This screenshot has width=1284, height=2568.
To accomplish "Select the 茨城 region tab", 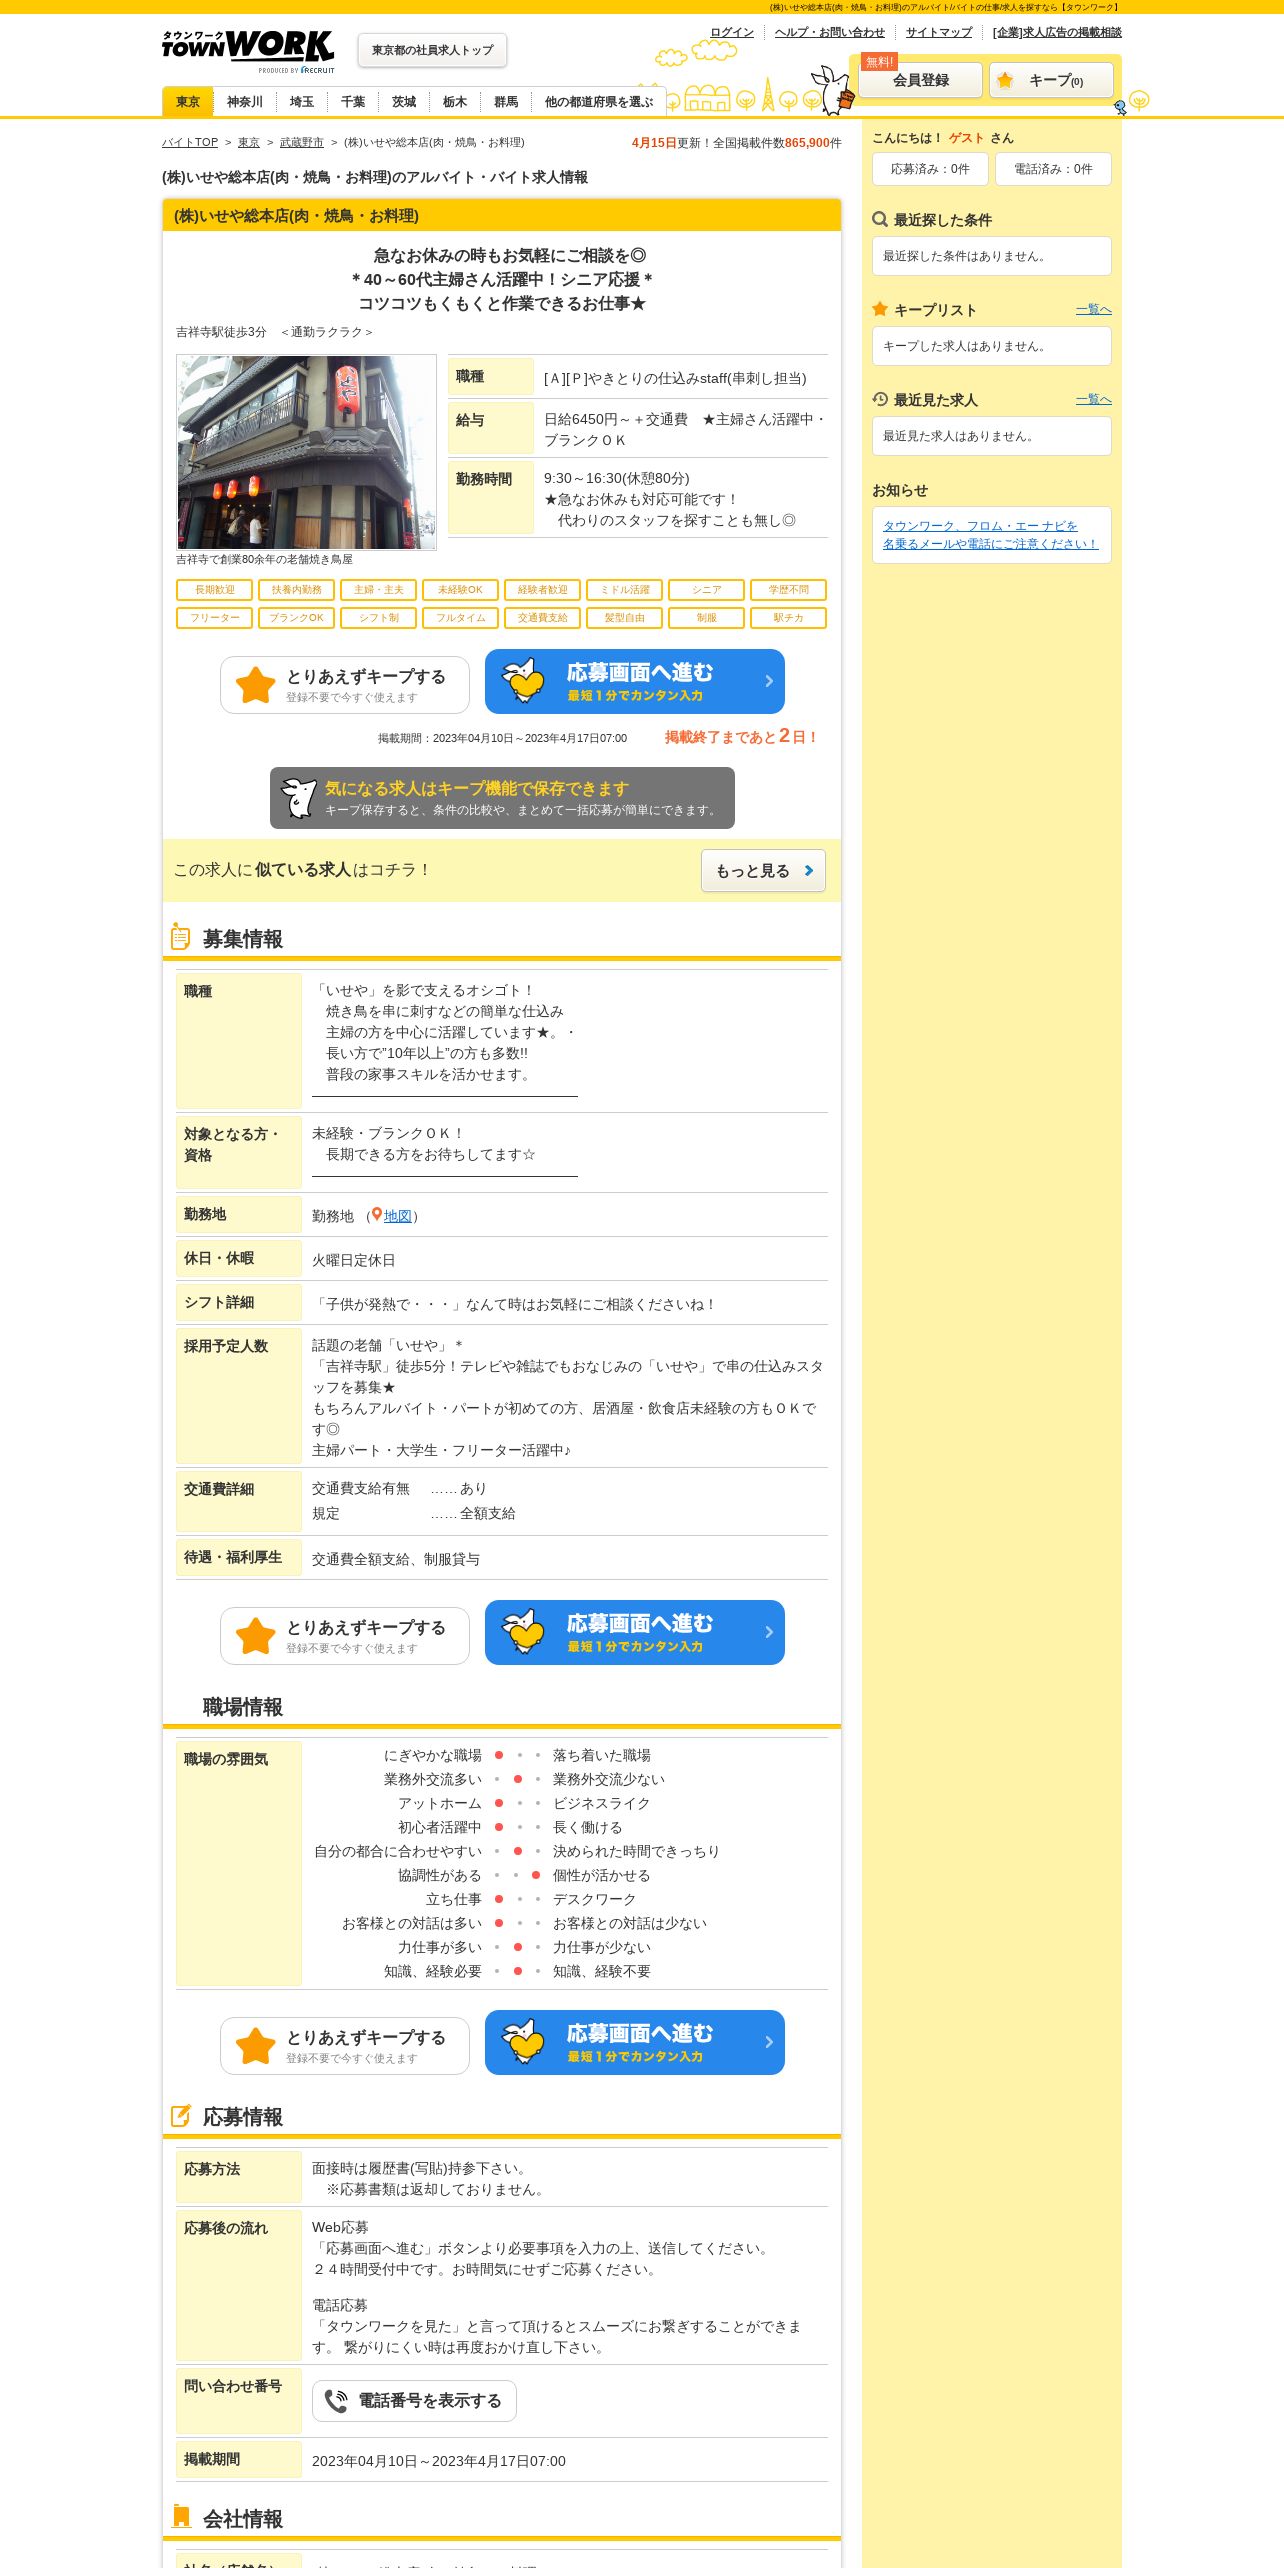I will tap(404, 102).
